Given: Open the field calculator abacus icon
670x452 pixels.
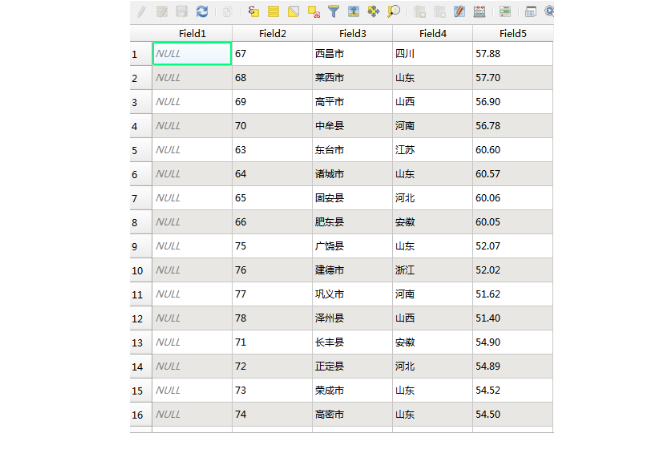Looking at the screenshot, I should (479, 12).
